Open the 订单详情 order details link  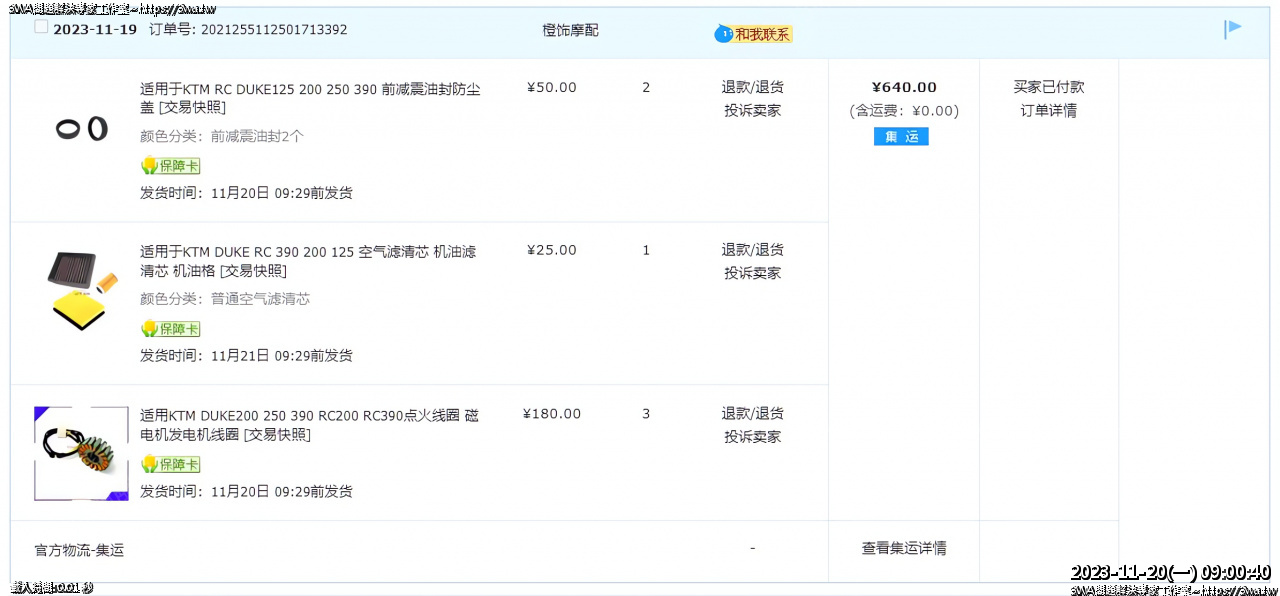pos(1047,110)
